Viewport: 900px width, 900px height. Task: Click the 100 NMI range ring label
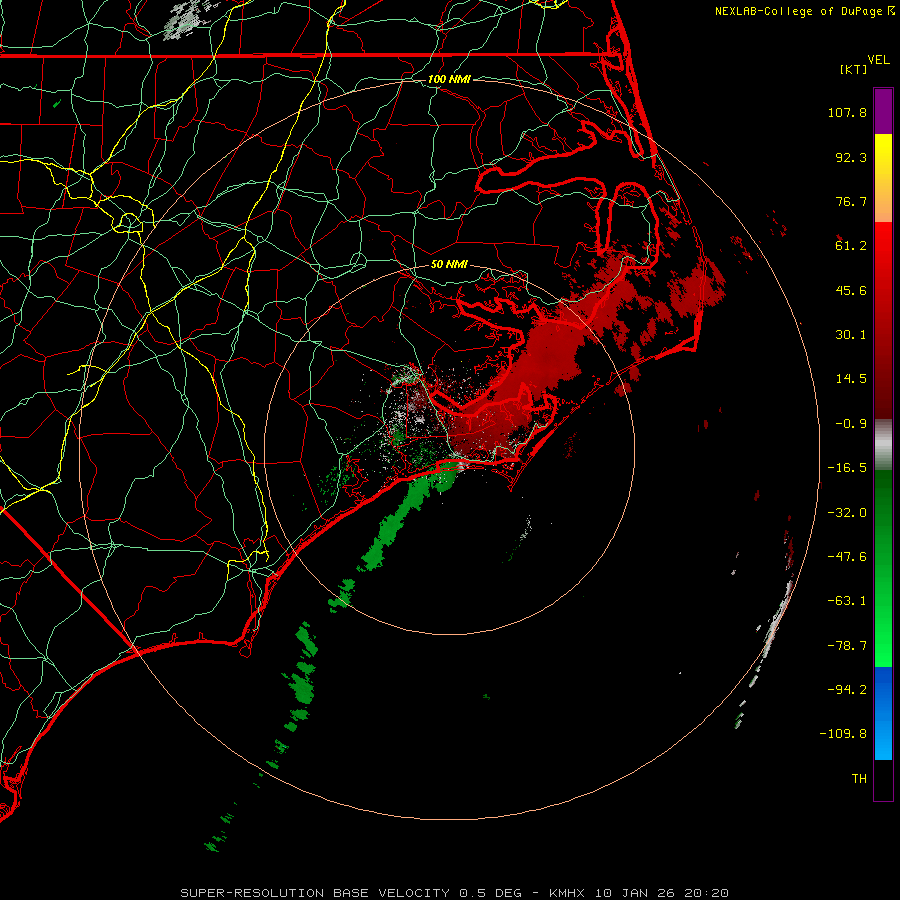449,79
